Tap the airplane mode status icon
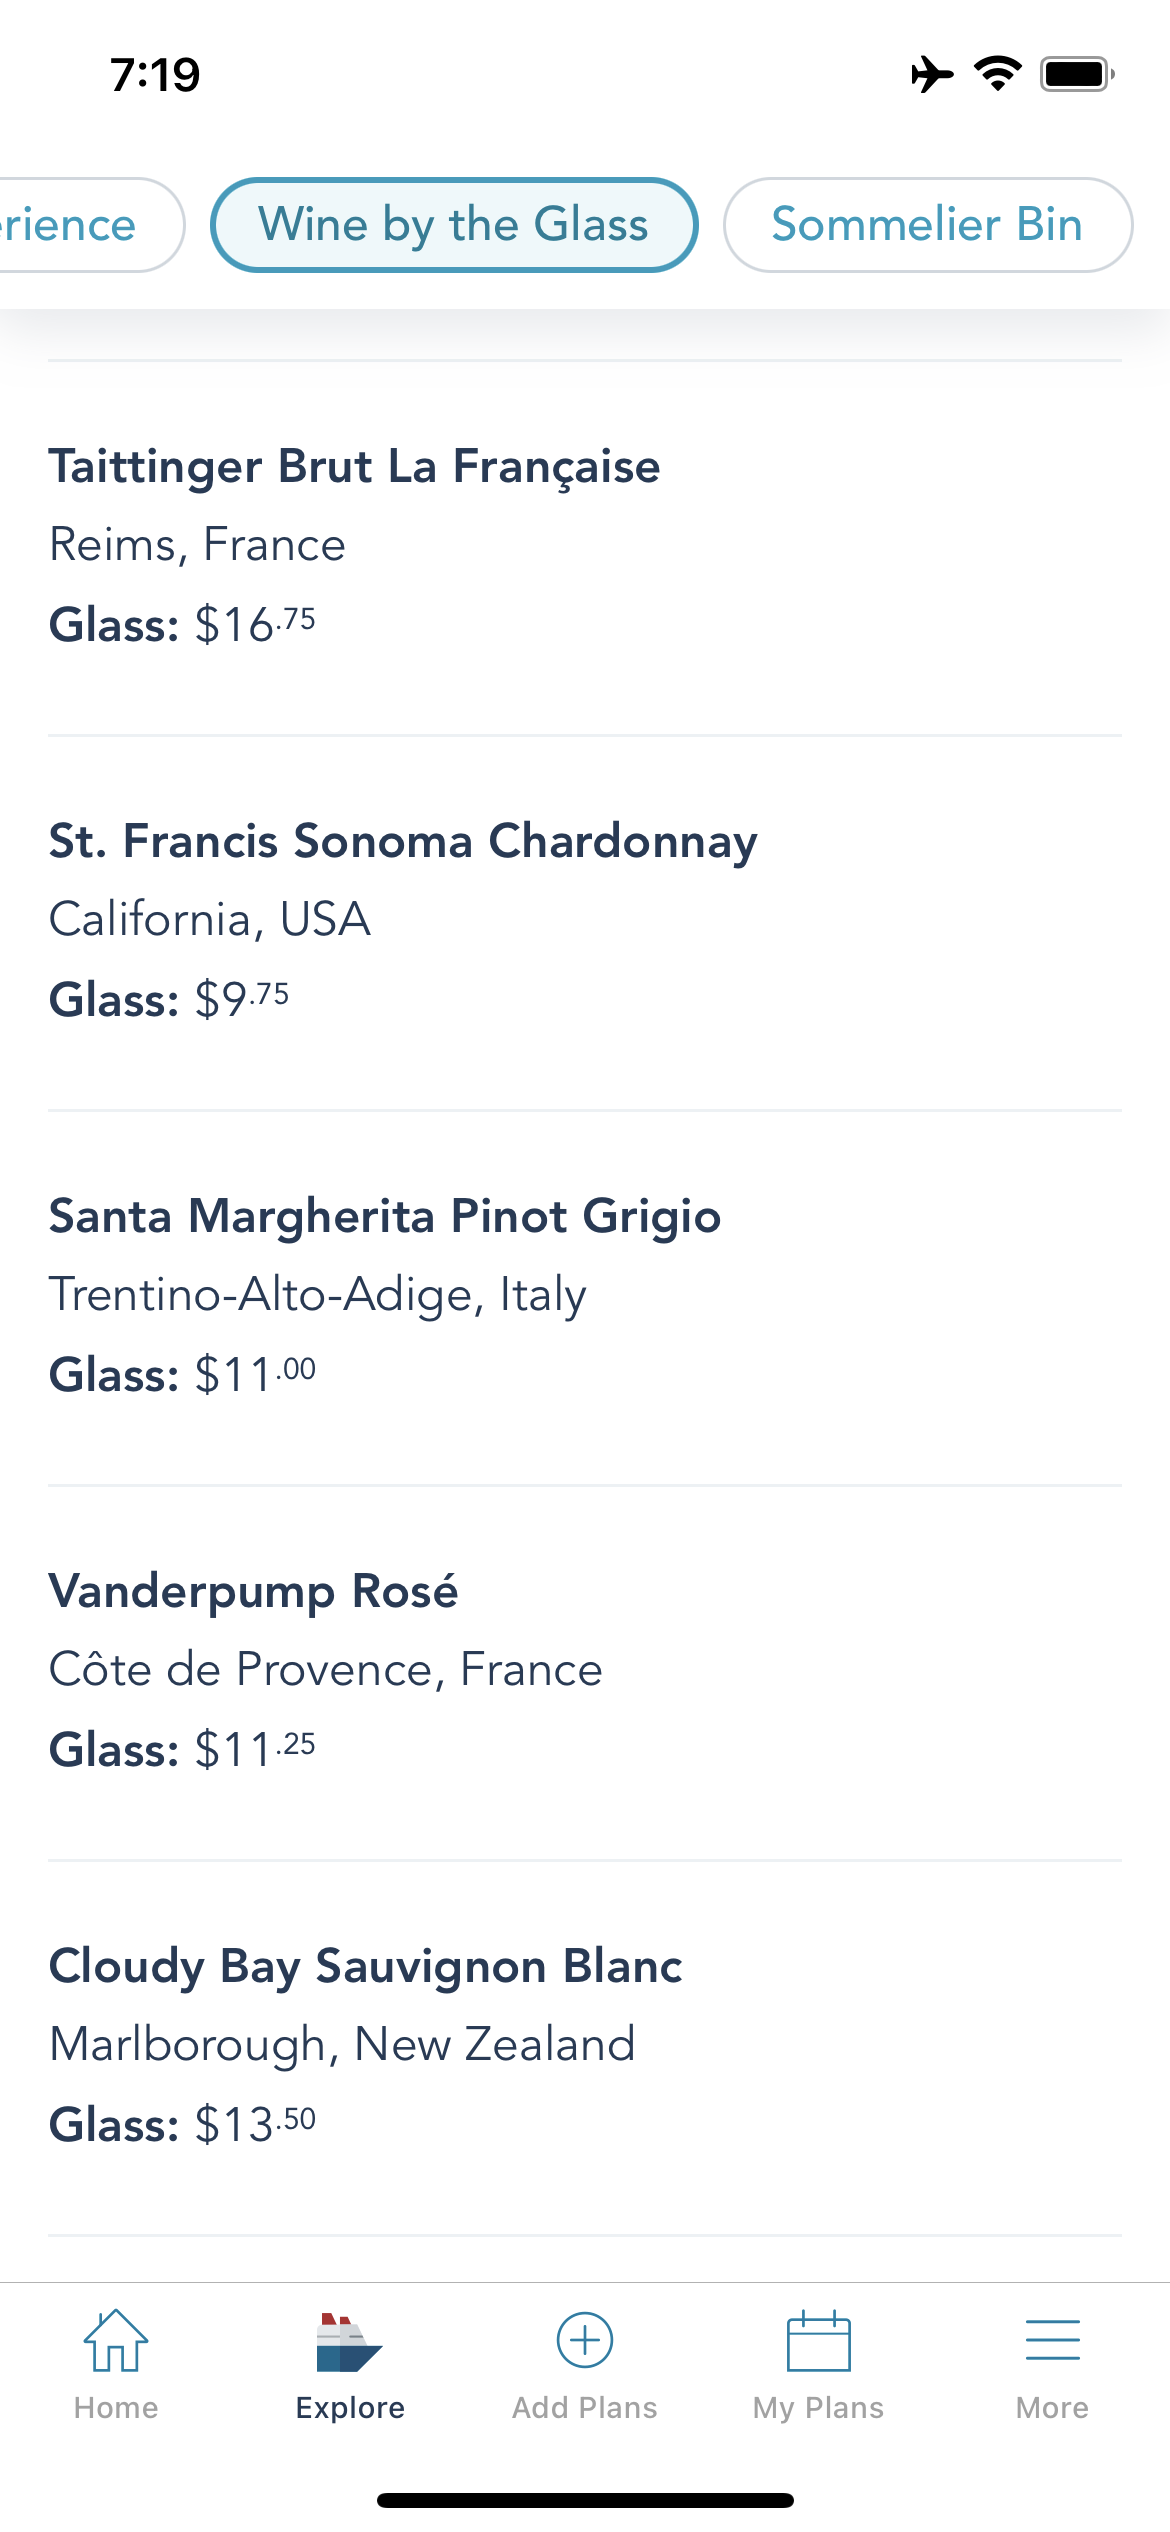This screenshot has height=2532, width=1170. 931,75
